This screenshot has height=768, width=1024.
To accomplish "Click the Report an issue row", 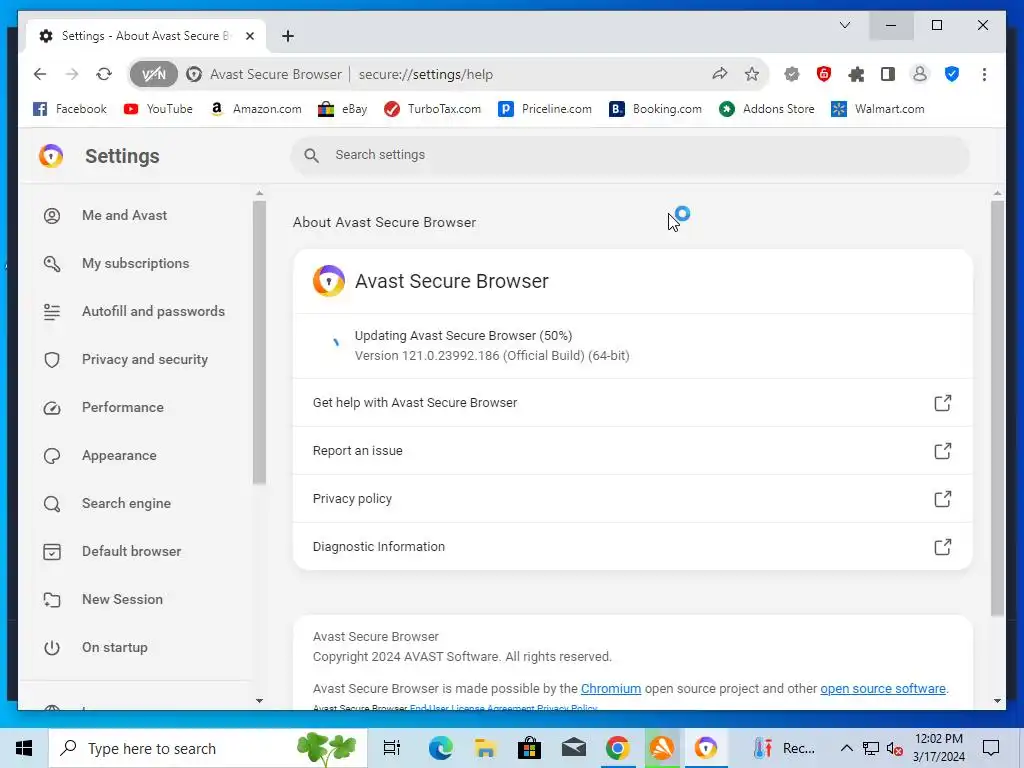I will click(632, 451).
